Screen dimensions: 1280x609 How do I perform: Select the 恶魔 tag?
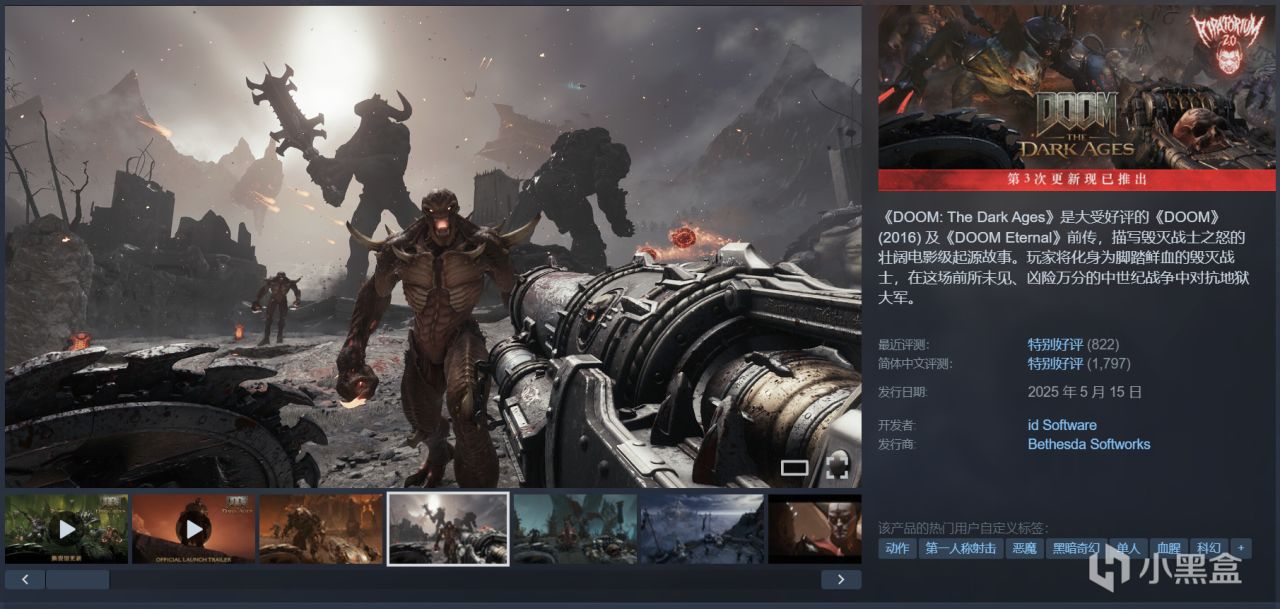(1023, 548)
